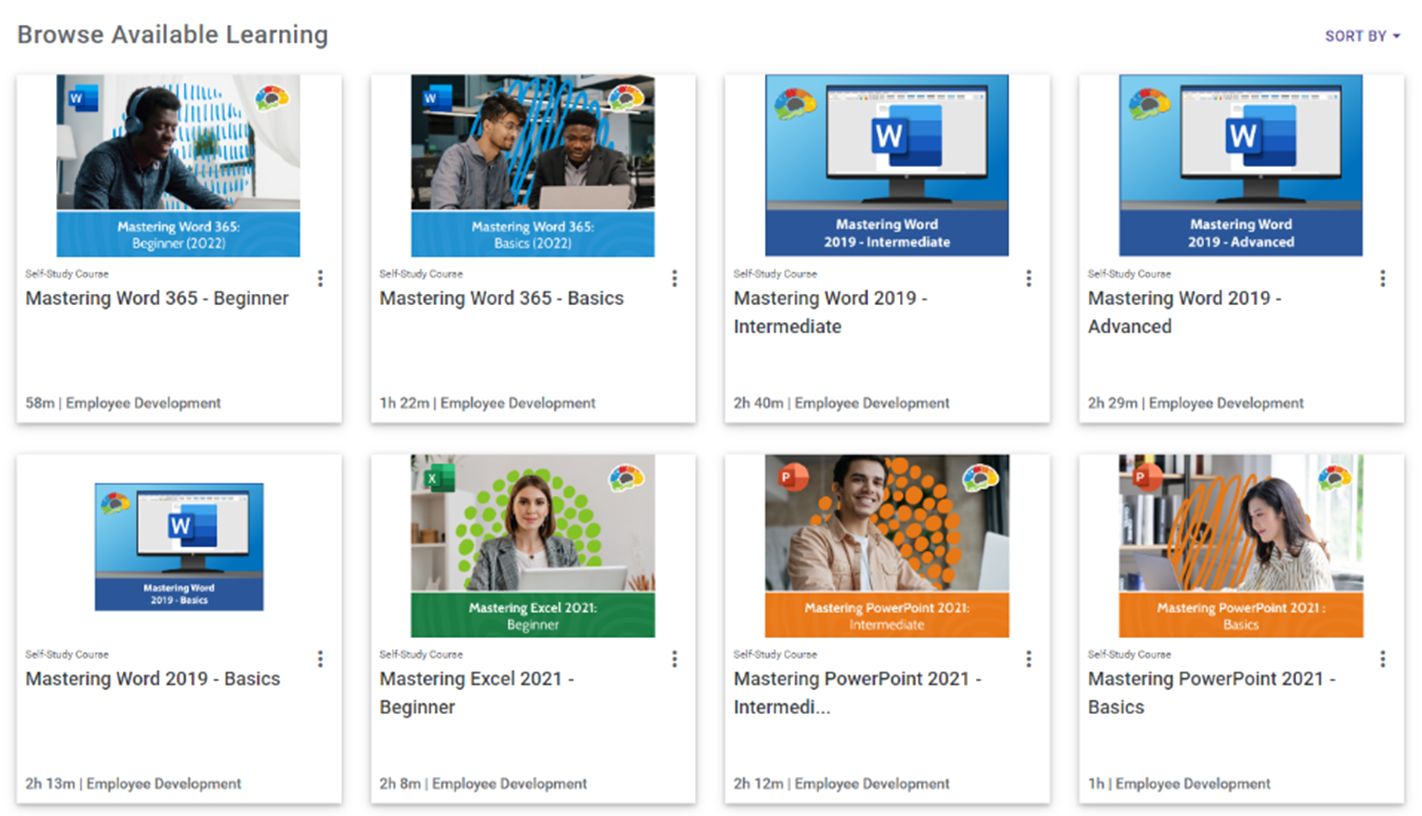Open the Mastering Word 2019 Basics thumbnail
This screenshot has height=816, width=1422.
179,547
